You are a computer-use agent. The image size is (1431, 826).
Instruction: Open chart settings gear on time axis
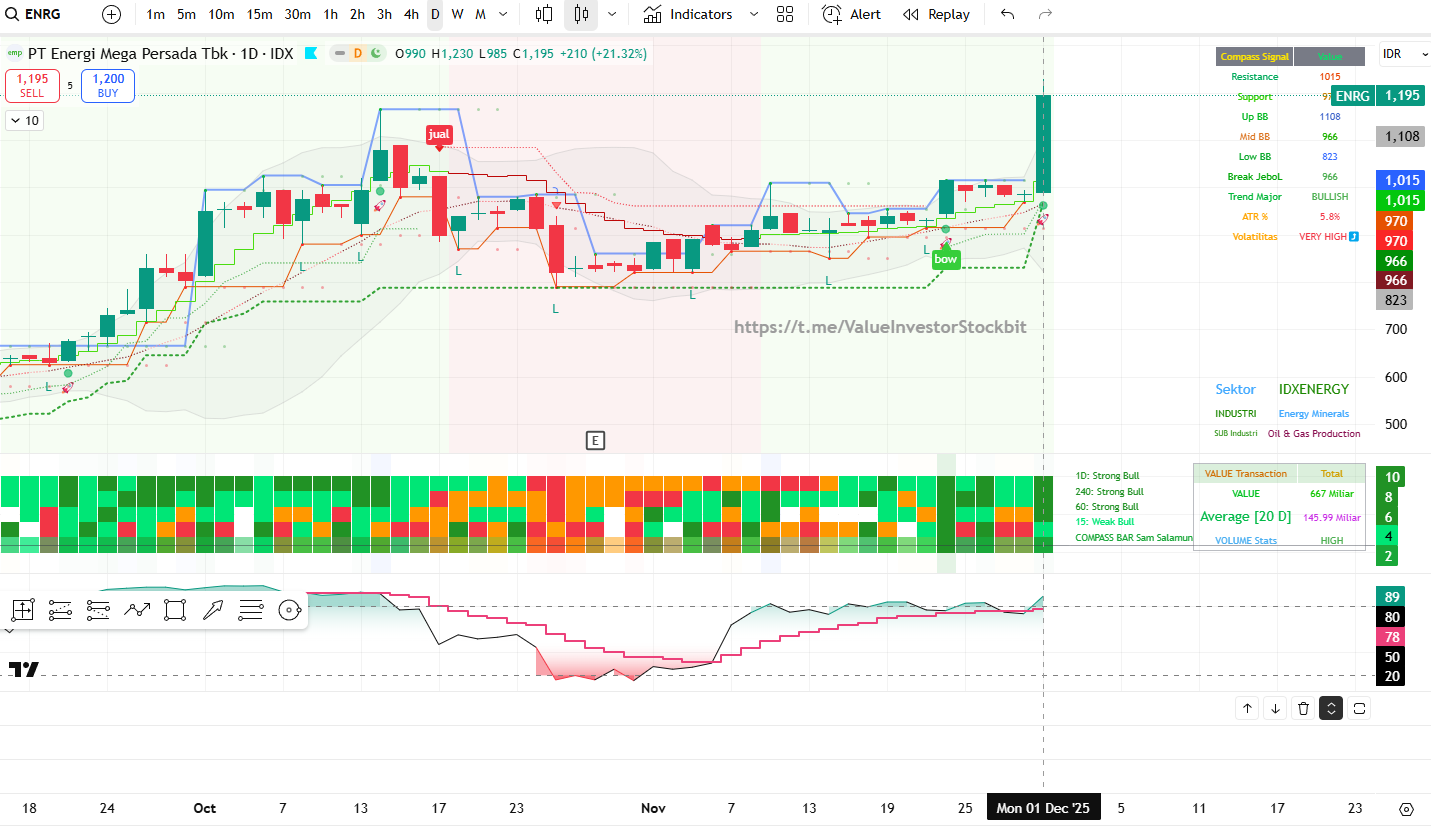[x=1406, y=809]
